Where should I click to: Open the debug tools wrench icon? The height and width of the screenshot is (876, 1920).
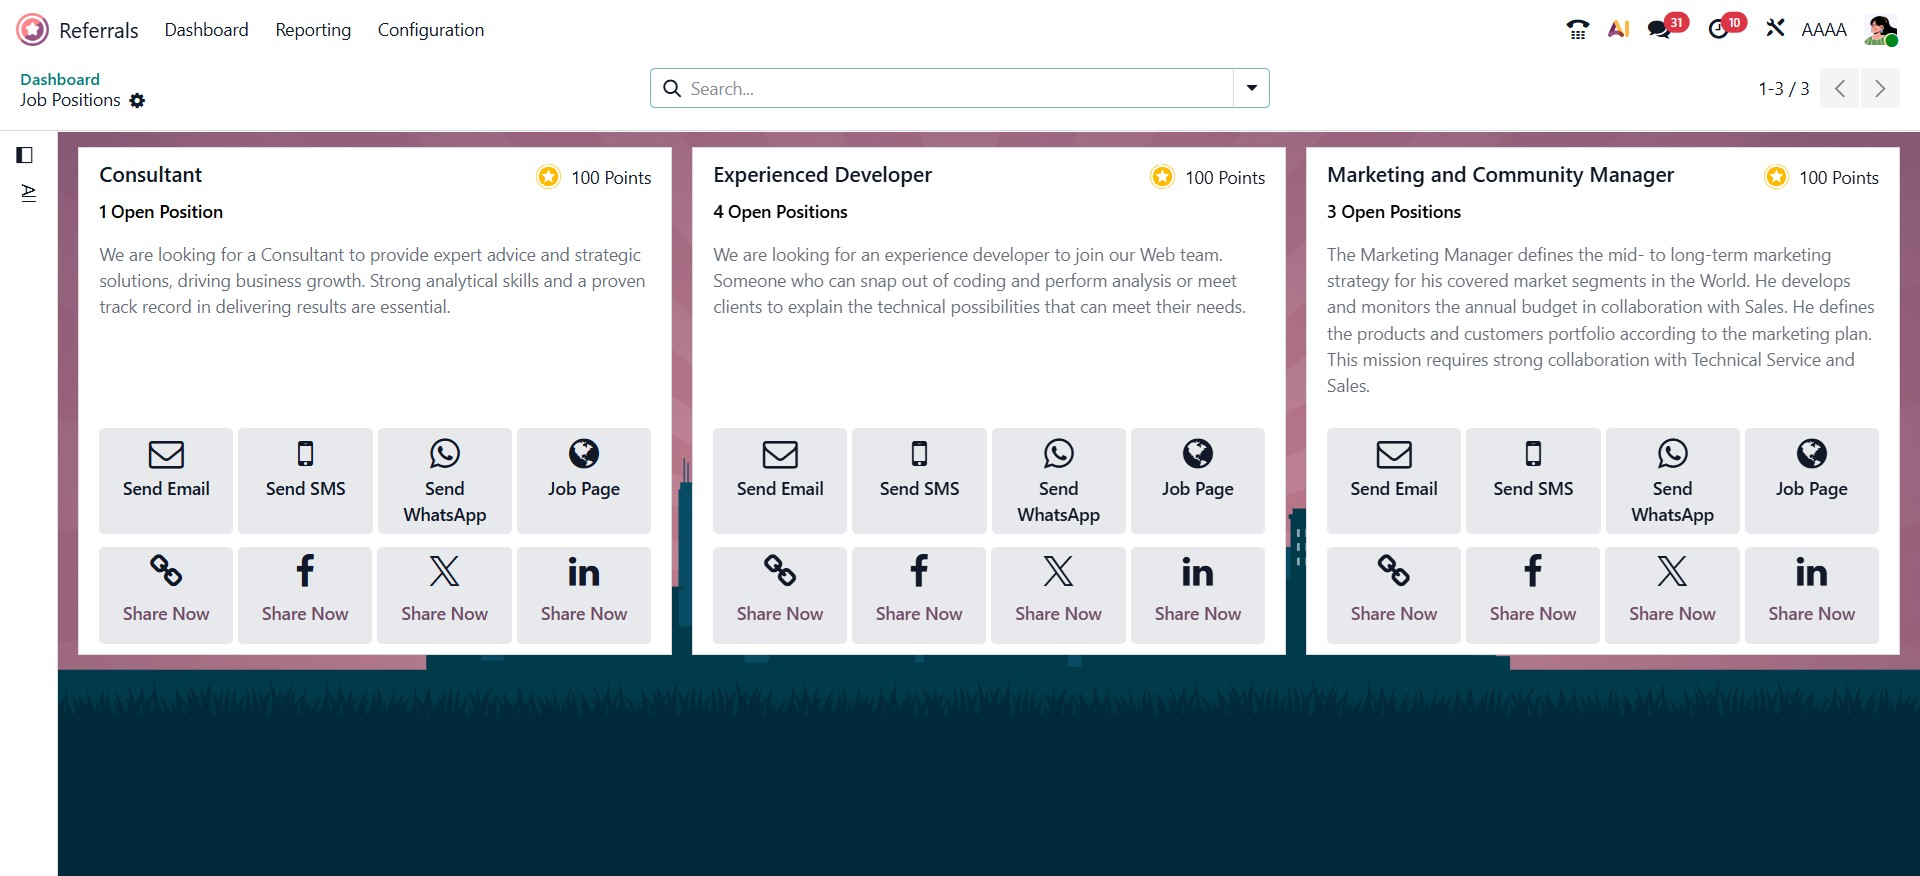pyautogui.click(x=1775, y=29)
